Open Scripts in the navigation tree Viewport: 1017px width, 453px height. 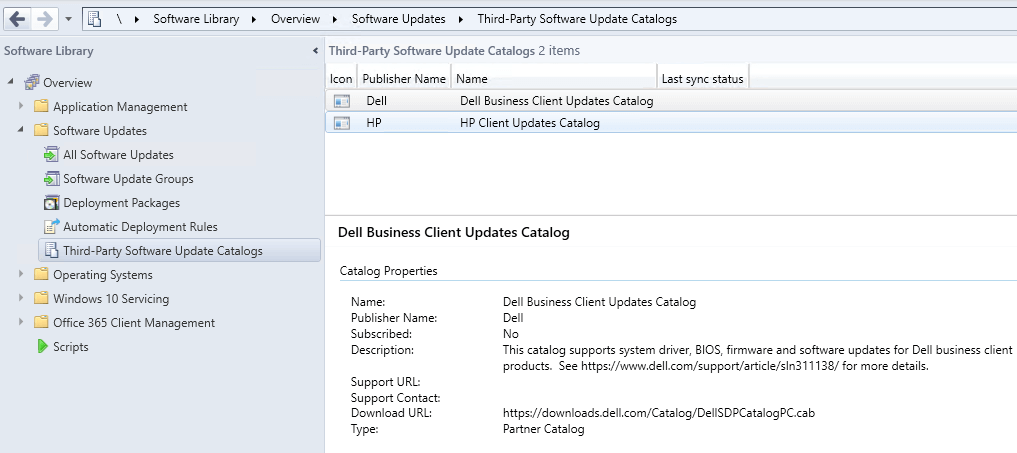tap(71, 347)
